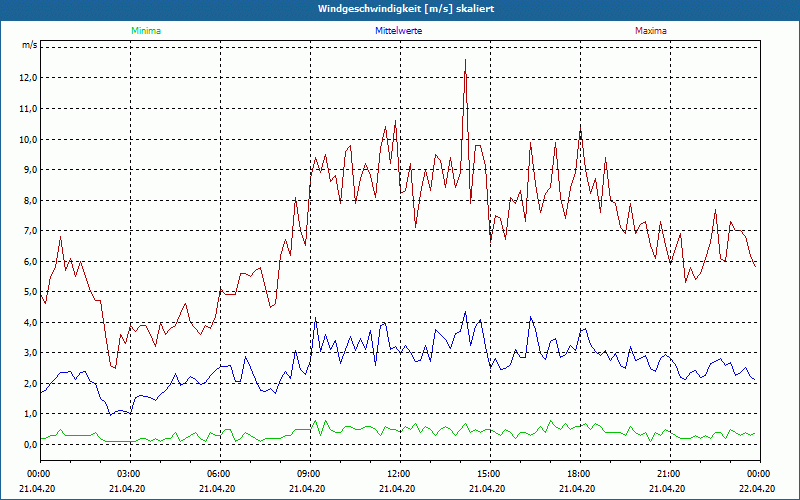Image resolution: width=800 pixels, height=500 pixels.
Task: Select the 2,0 y-axis value
Action: (x=31, y=383)
